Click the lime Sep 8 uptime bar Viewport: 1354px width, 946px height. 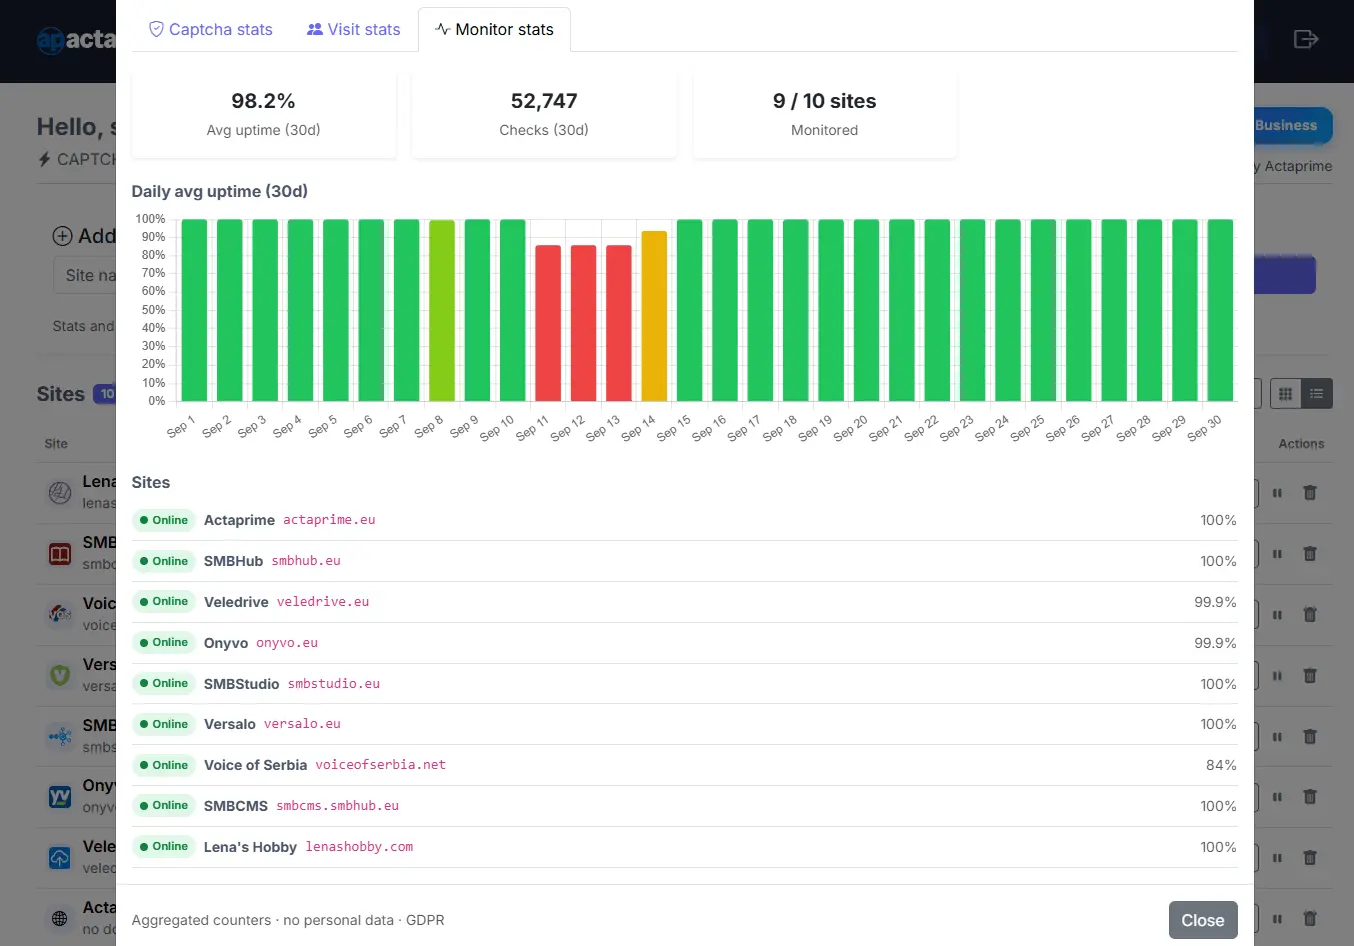coord(442,311)
